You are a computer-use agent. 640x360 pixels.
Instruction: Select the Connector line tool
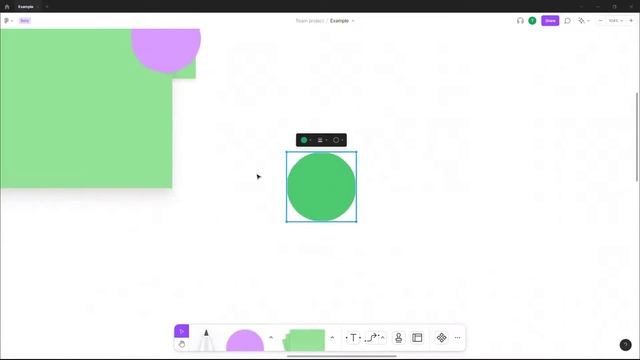click(x=372, y=338)
